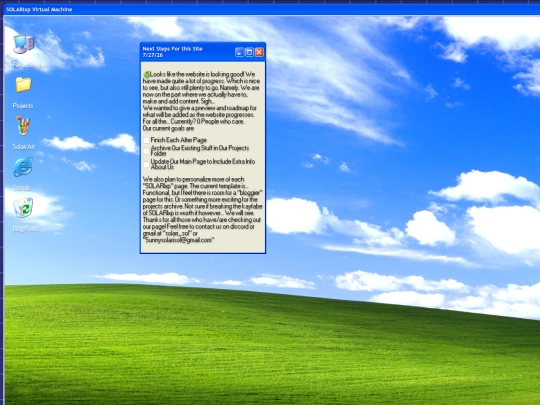Click the green leaf icon in the note
The height and width of the screenshot is (405, 540).
[x=147, y=74]
